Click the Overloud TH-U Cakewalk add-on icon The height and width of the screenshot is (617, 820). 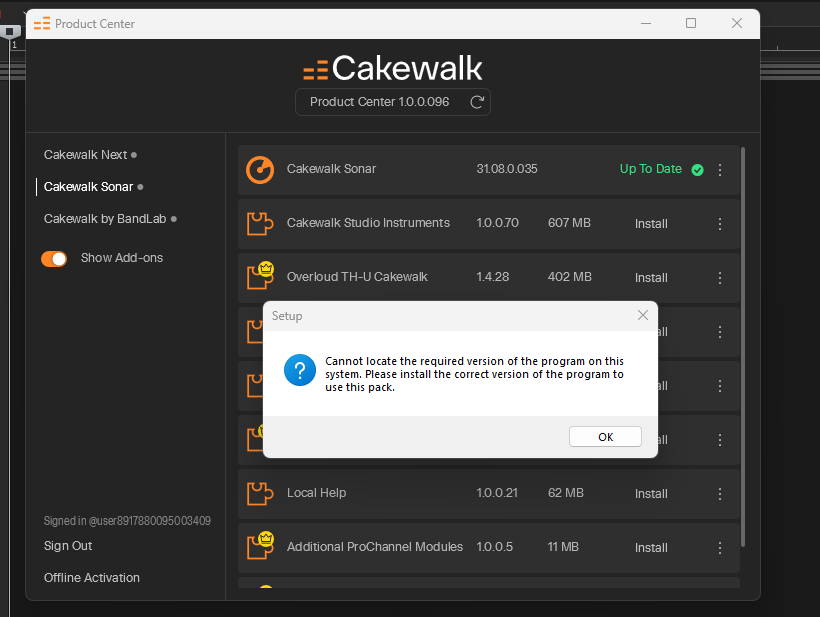pyautogui.click(x=260, y=276)
